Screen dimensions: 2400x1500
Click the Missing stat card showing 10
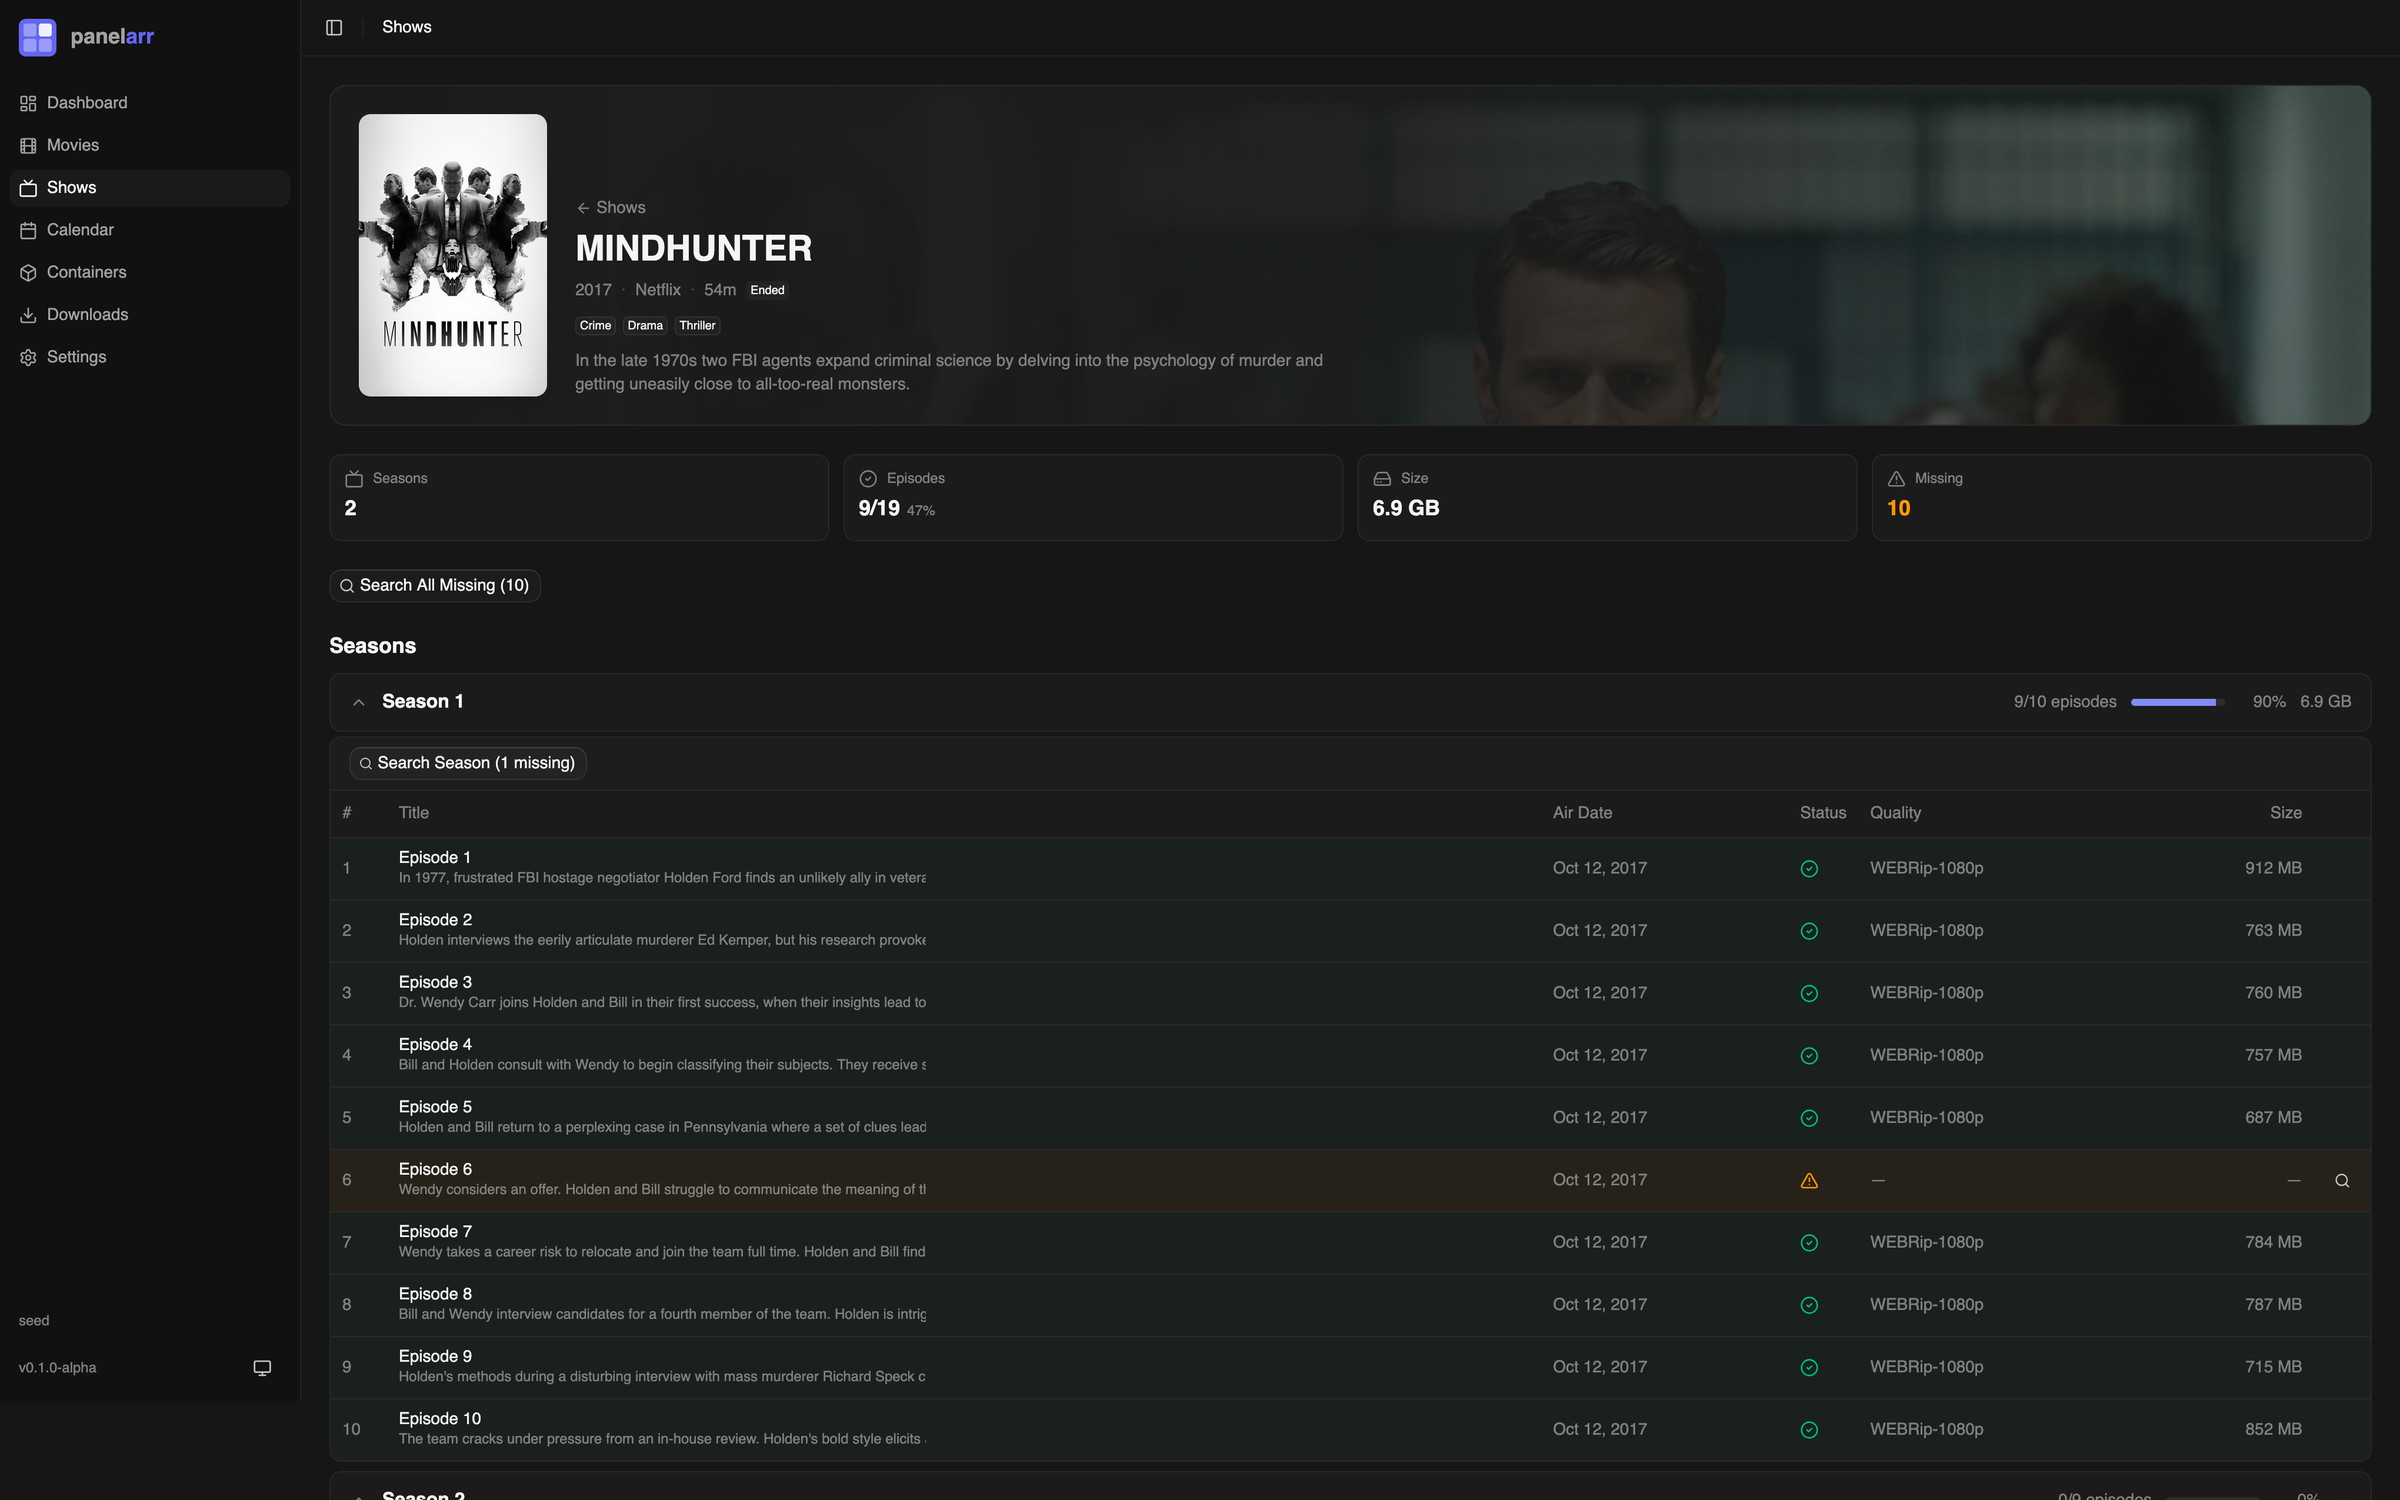point(2120,497)
